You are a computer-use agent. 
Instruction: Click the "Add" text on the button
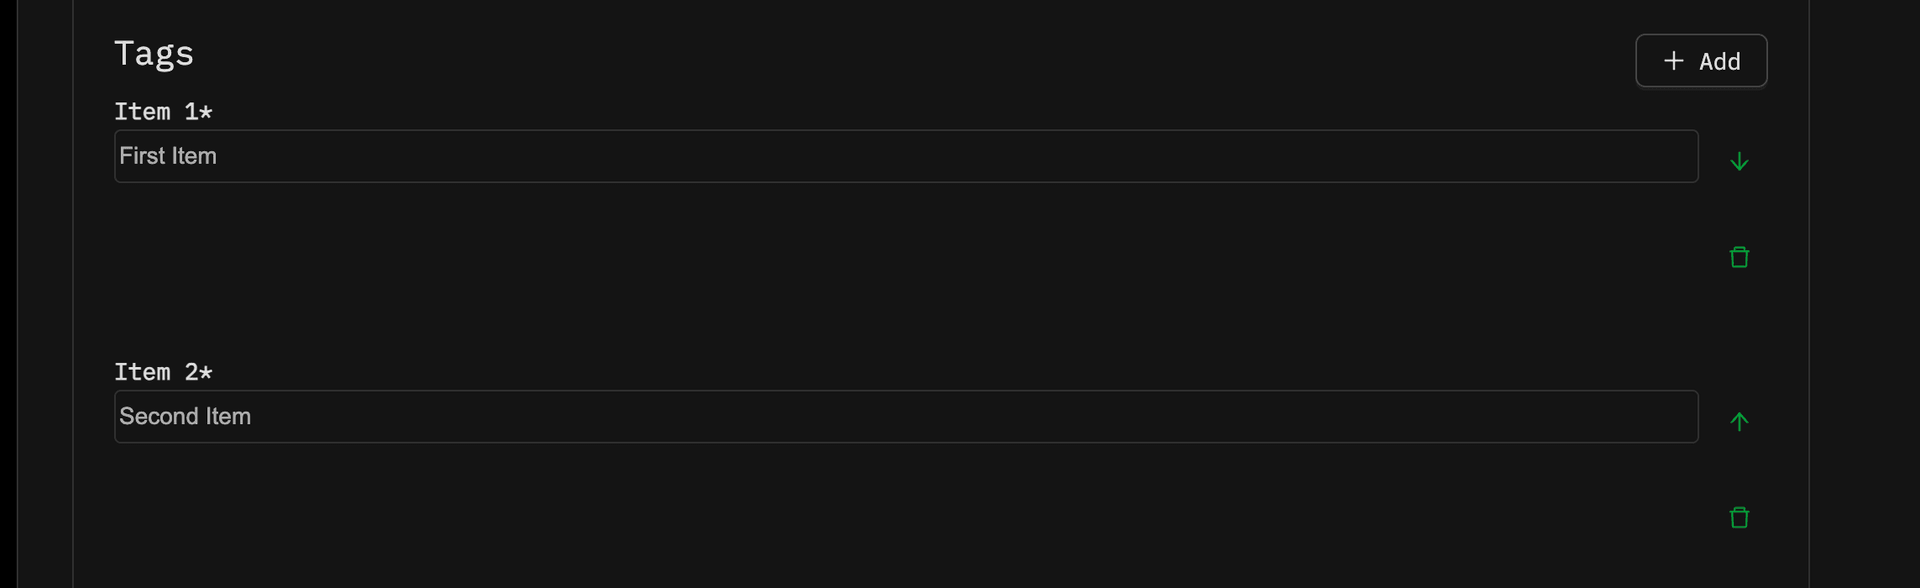coord(1719,62)
